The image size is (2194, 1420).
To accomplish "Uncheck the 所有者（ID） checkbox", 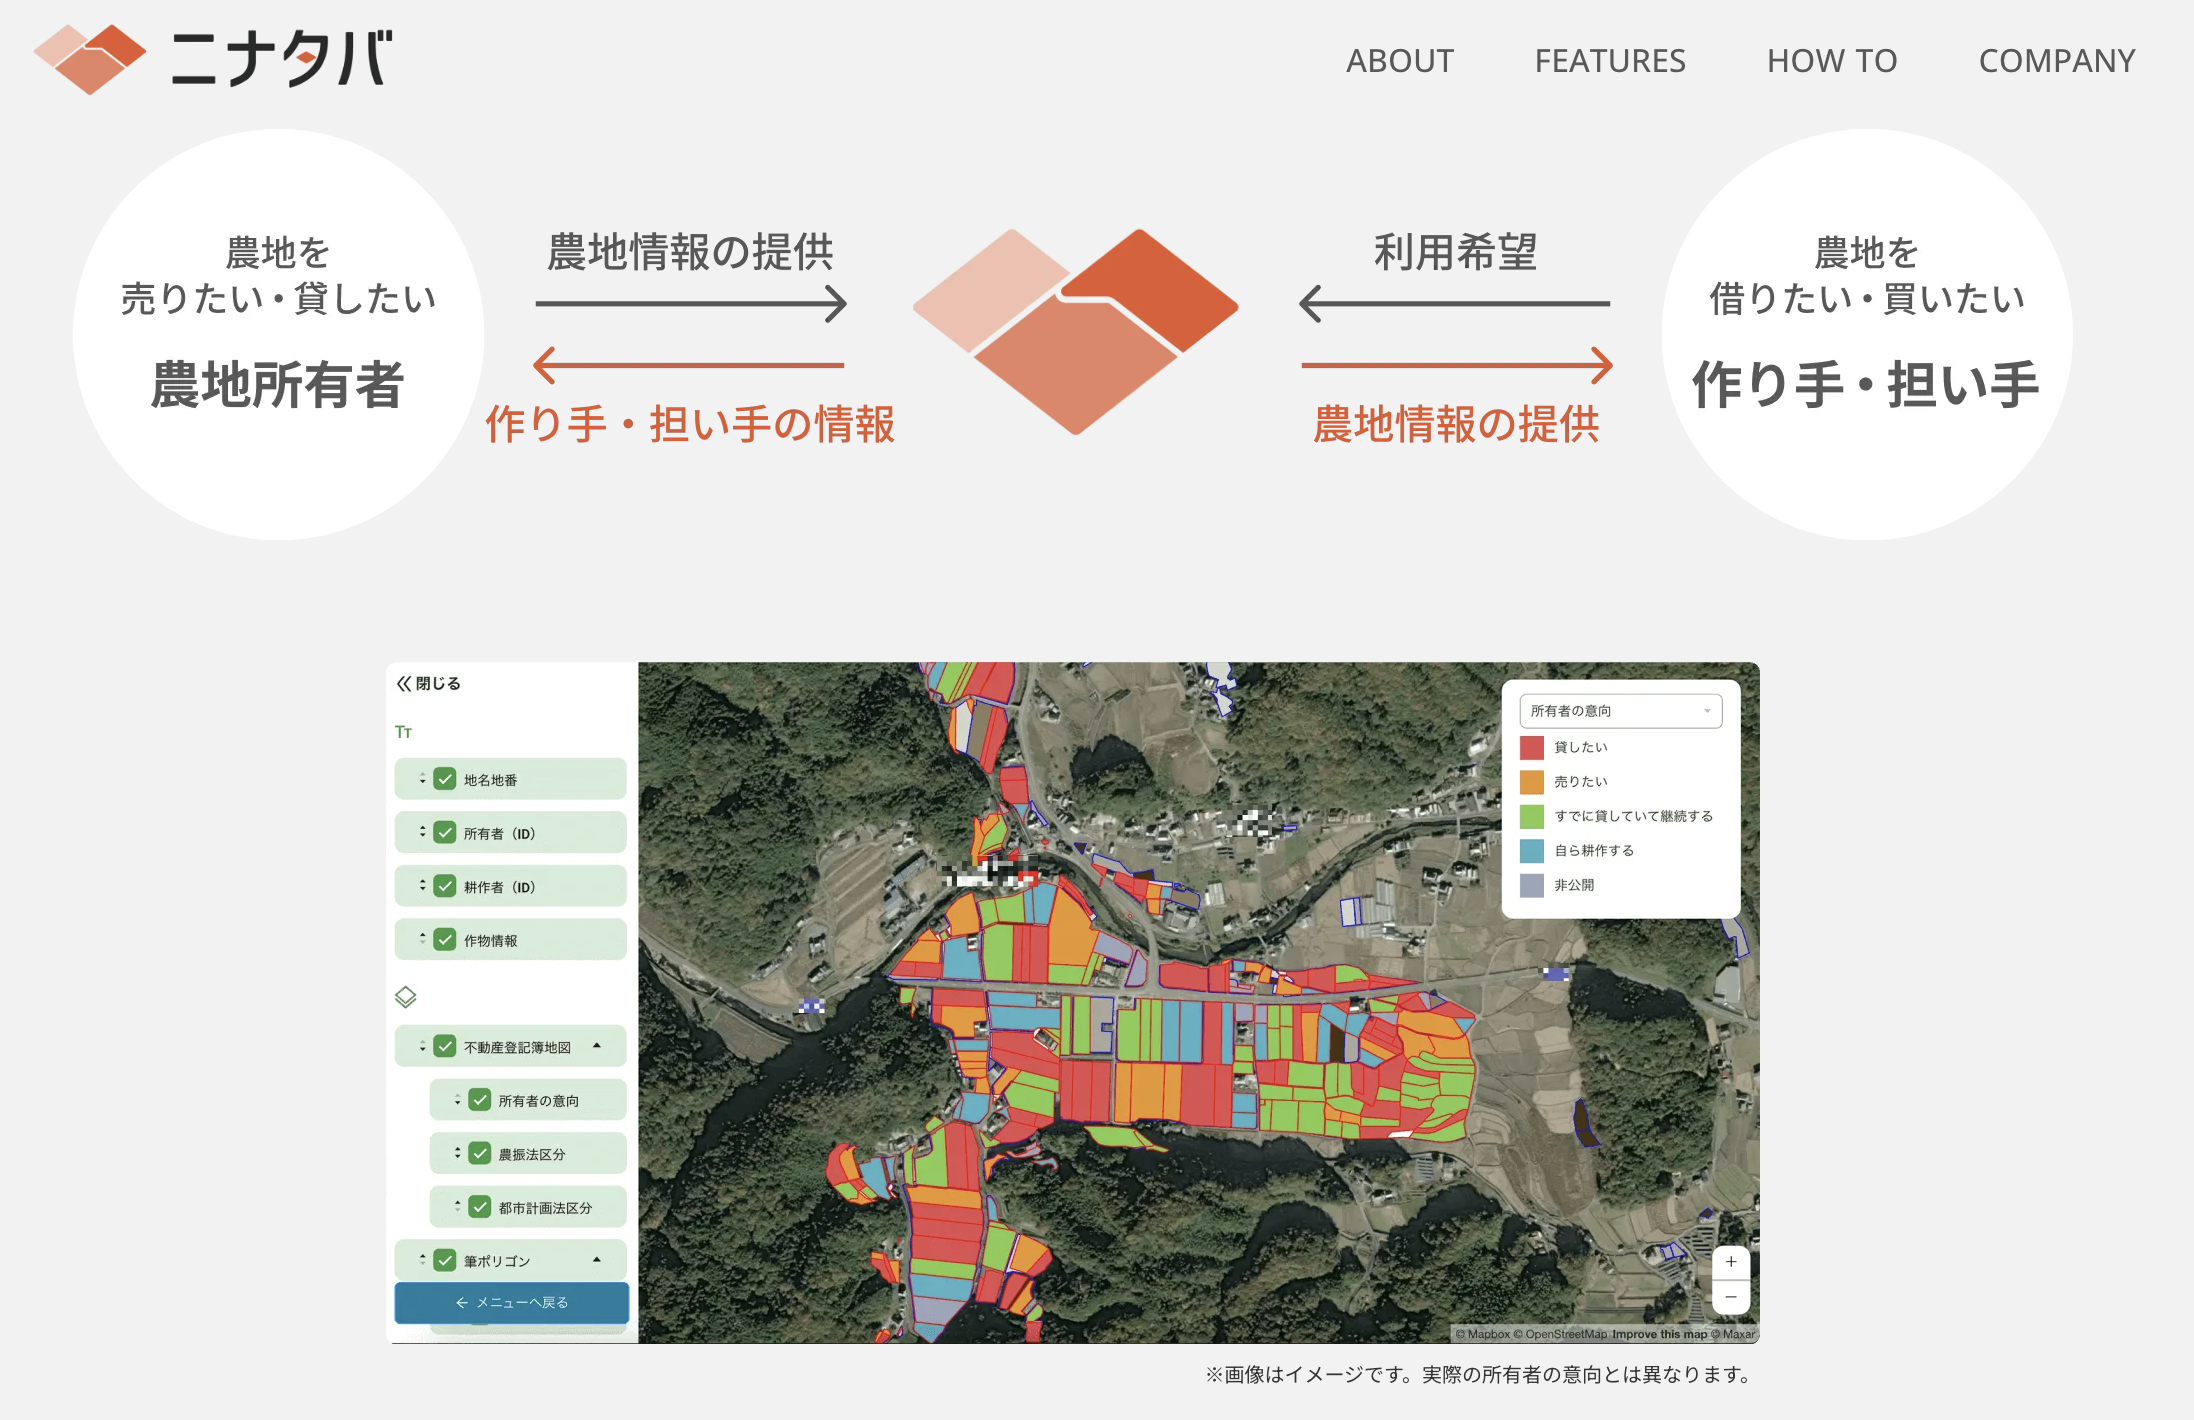I will pyautogui.click(x=445, y=833).
